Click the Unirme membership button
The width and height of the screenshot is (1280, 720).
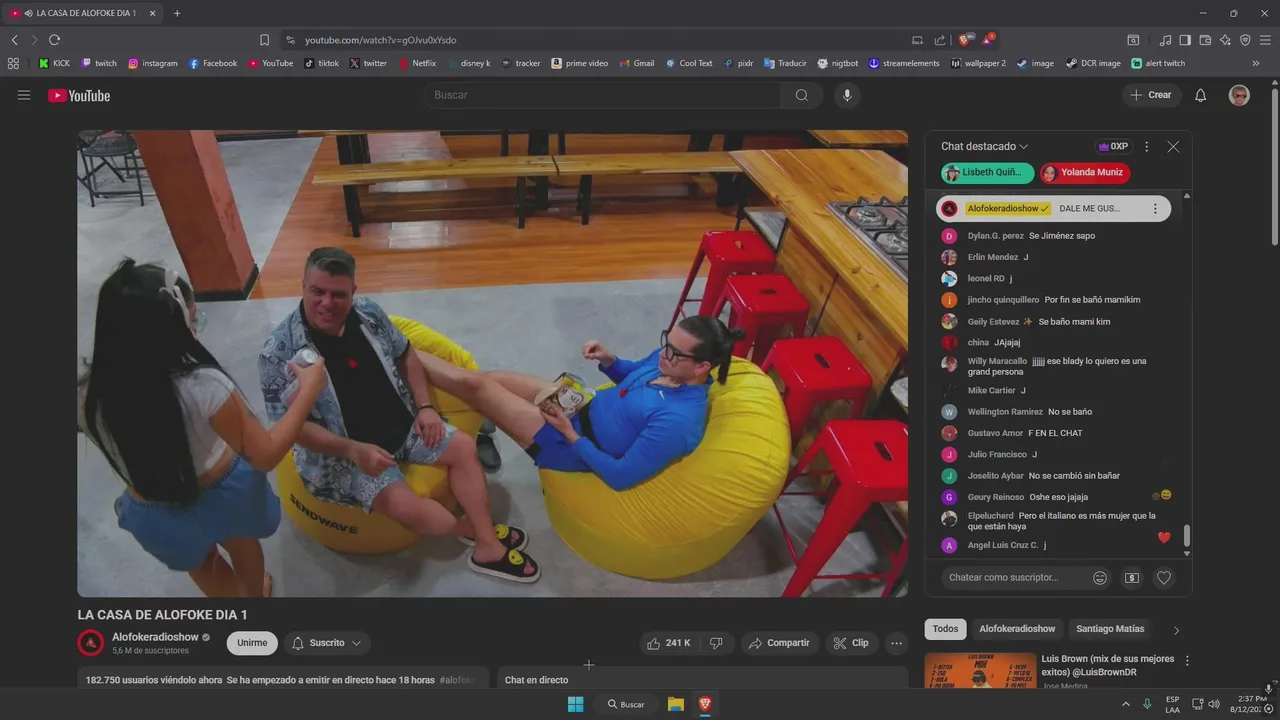tap(252, 643)
